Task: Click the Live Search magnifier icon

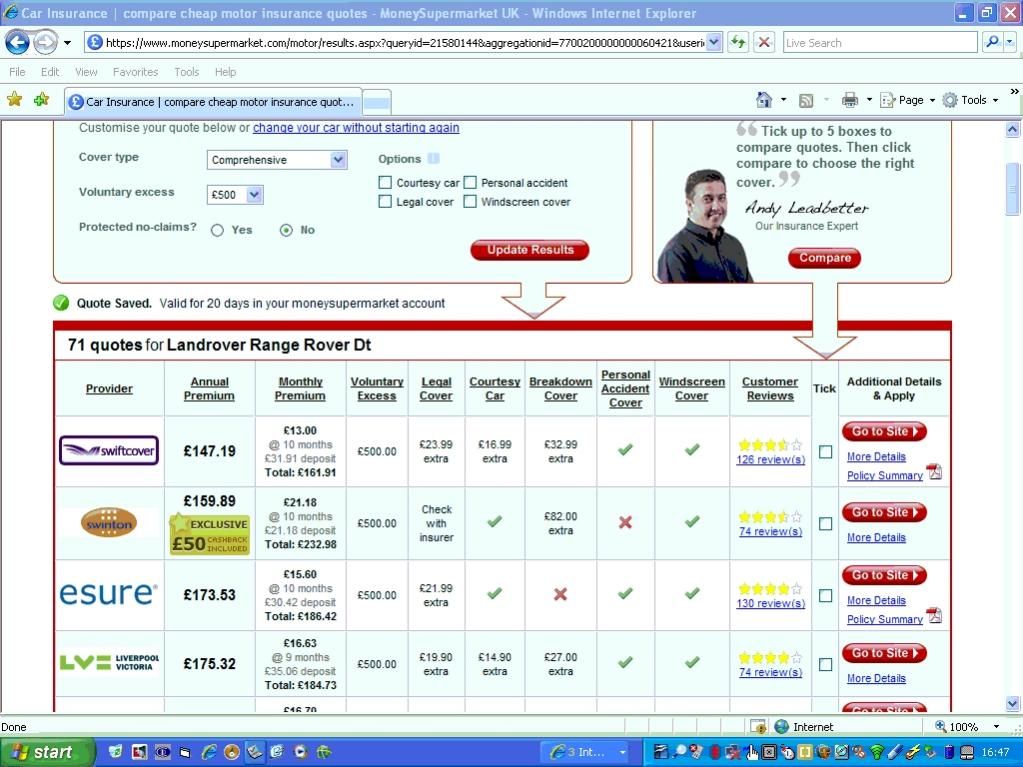Action: point(992,42)
